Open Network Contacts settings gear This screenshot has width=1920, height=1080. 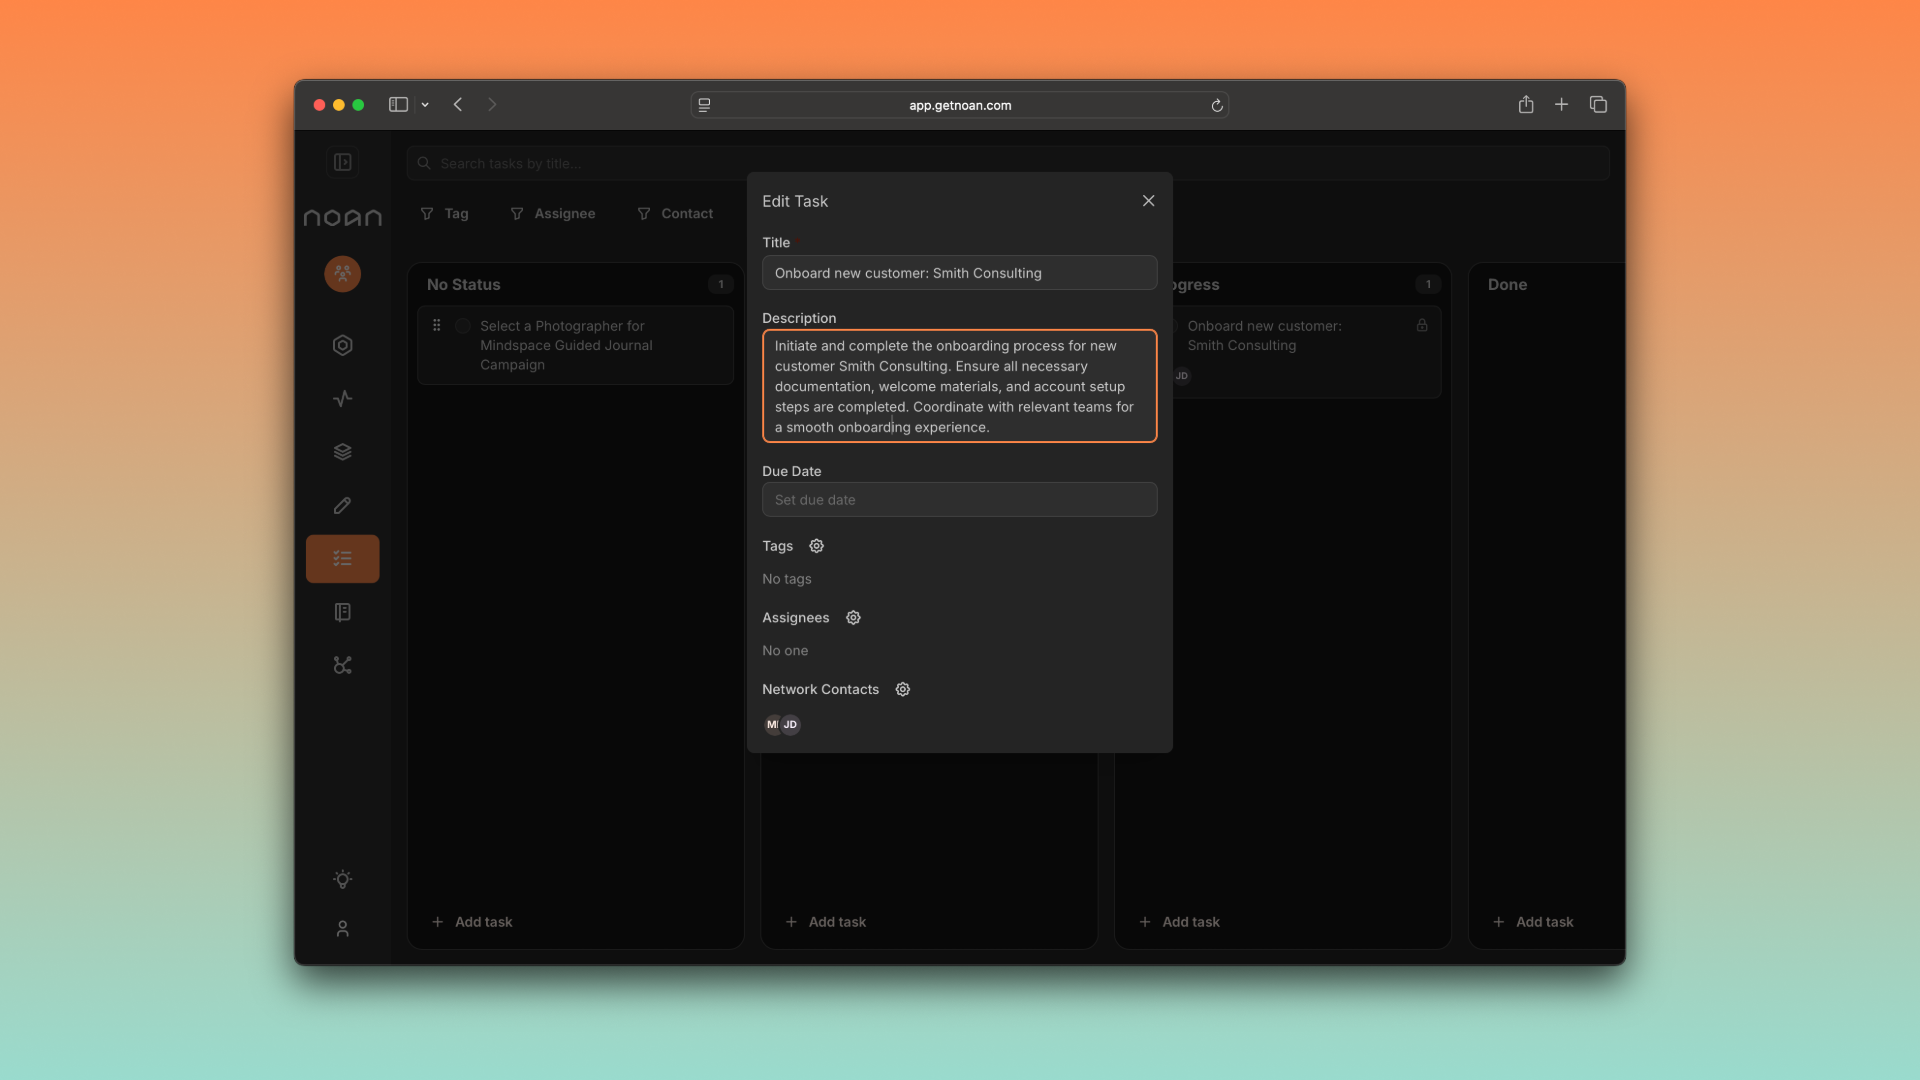902,690
